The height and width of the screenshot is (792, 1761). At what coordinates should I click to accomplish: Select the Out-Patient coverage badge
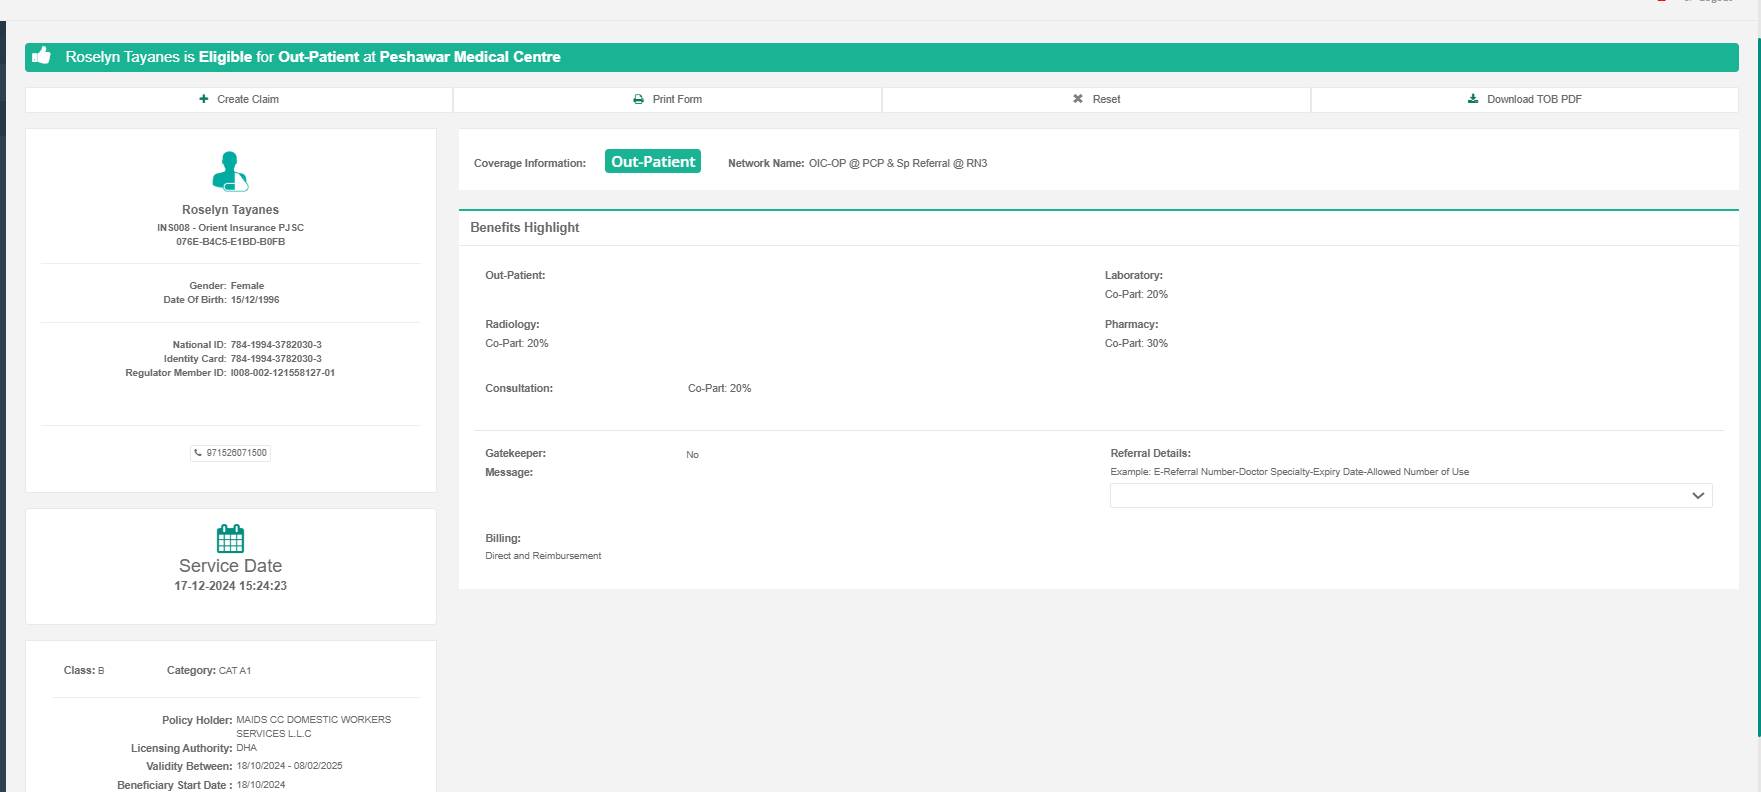coord(652,162)
